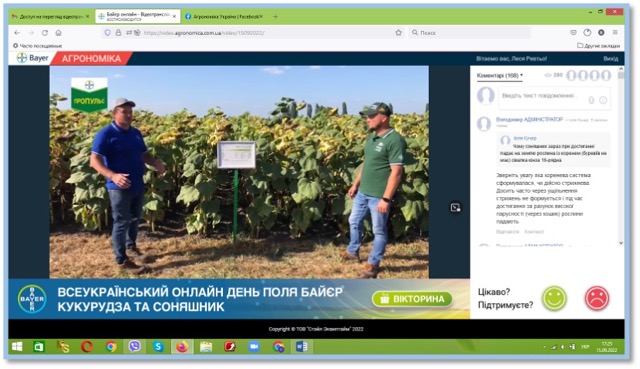Open Microsoft Word from the taskbar
The width and height of the screenshot is (640, 369).
click(302, 347)
